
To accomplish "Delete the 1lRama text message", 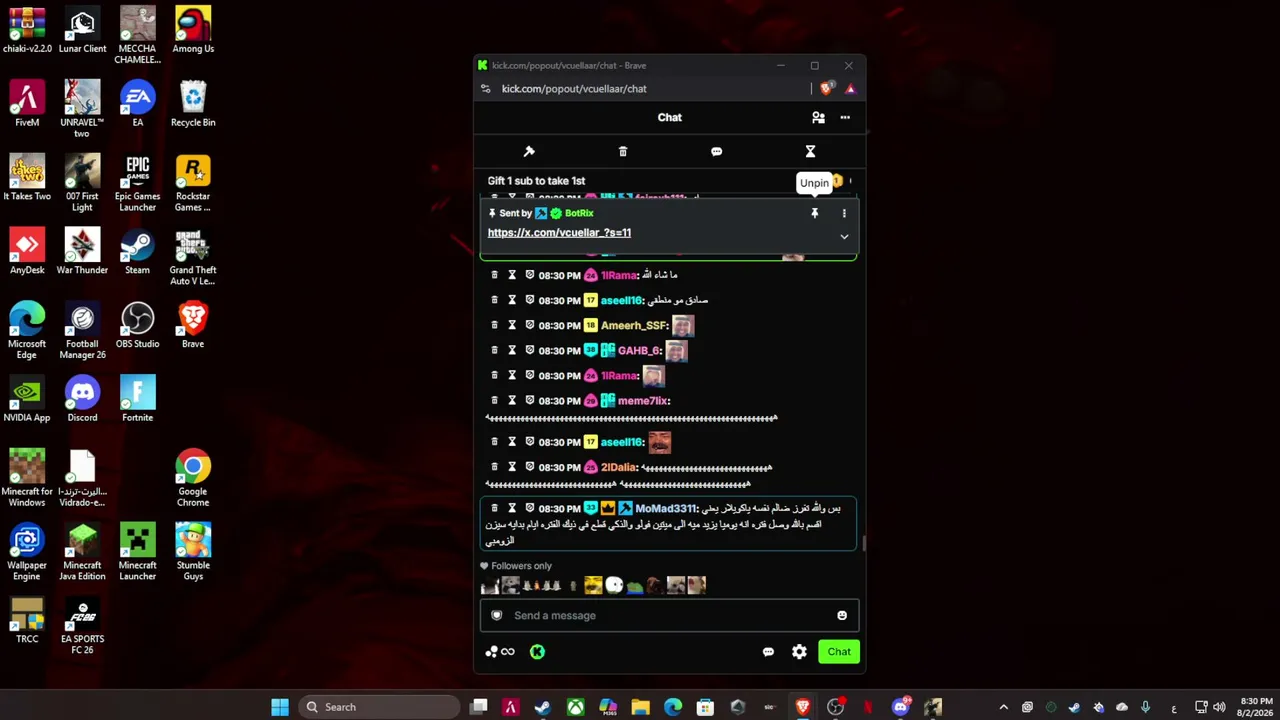I will click(494, 275).
